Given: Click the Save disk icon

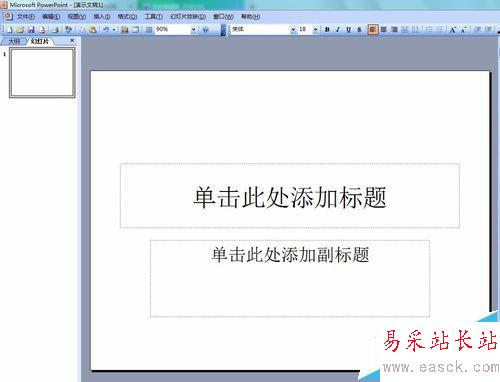Looking at the screenshot, I should pos(31,30).
